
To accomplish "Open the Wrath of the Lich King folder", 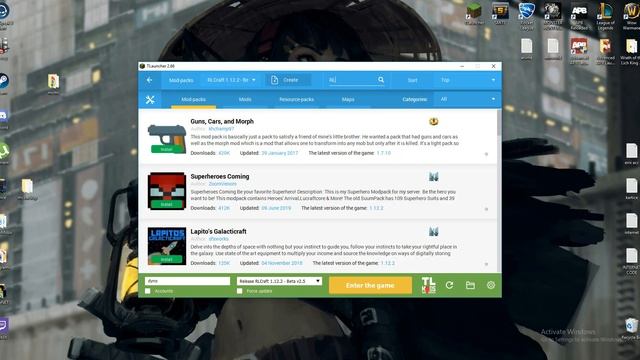I will tap(631, 51).
